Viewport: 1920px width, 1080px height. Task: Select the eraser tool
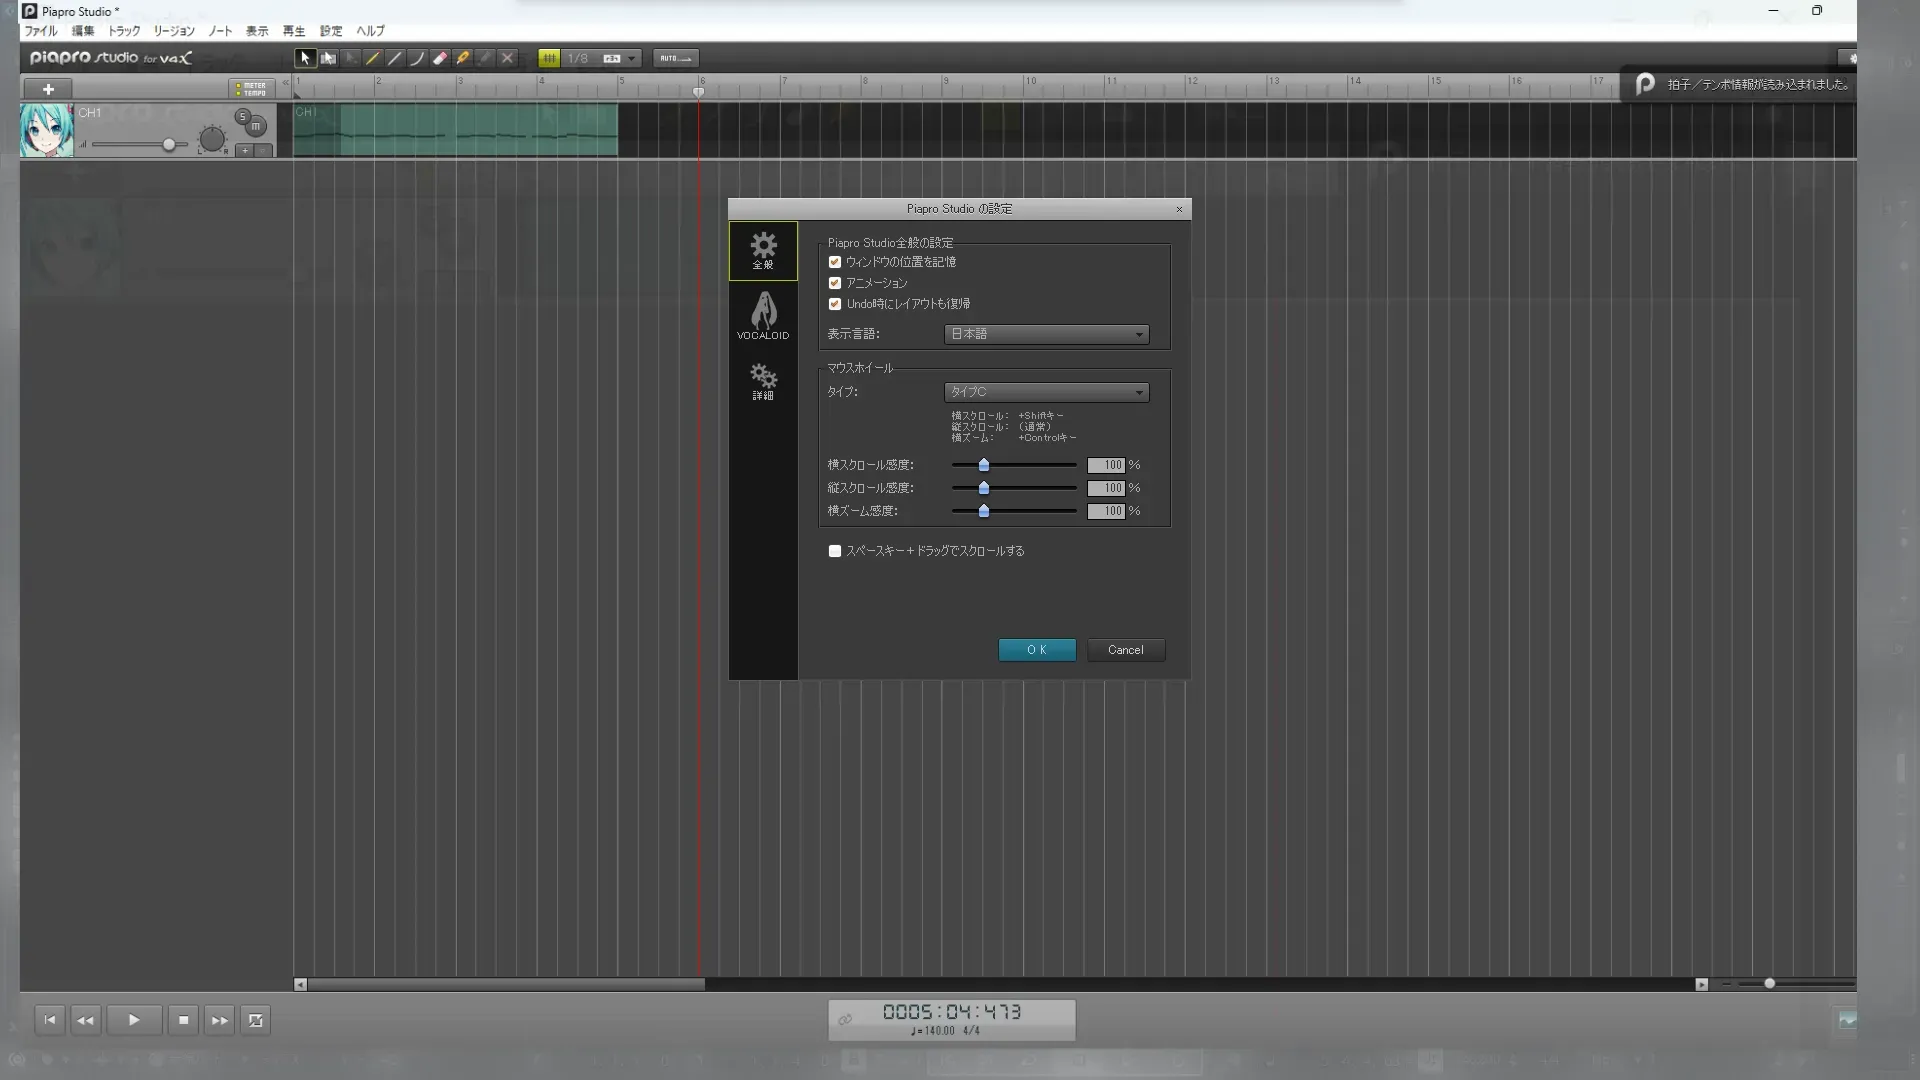[x=440, y=58]
